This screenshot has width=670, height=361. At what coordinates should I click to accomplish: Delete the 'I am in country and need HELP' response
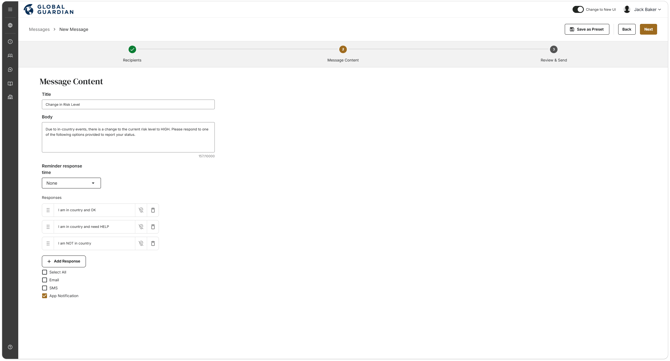coord(153,227)
